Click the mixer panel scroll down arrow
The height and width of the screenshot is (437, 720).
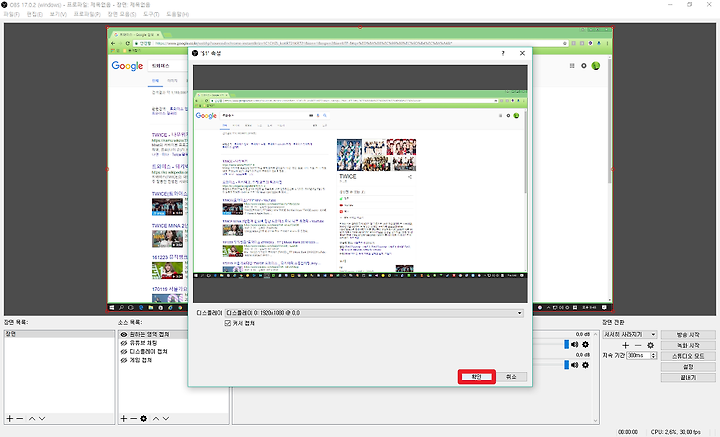point(596,420)
